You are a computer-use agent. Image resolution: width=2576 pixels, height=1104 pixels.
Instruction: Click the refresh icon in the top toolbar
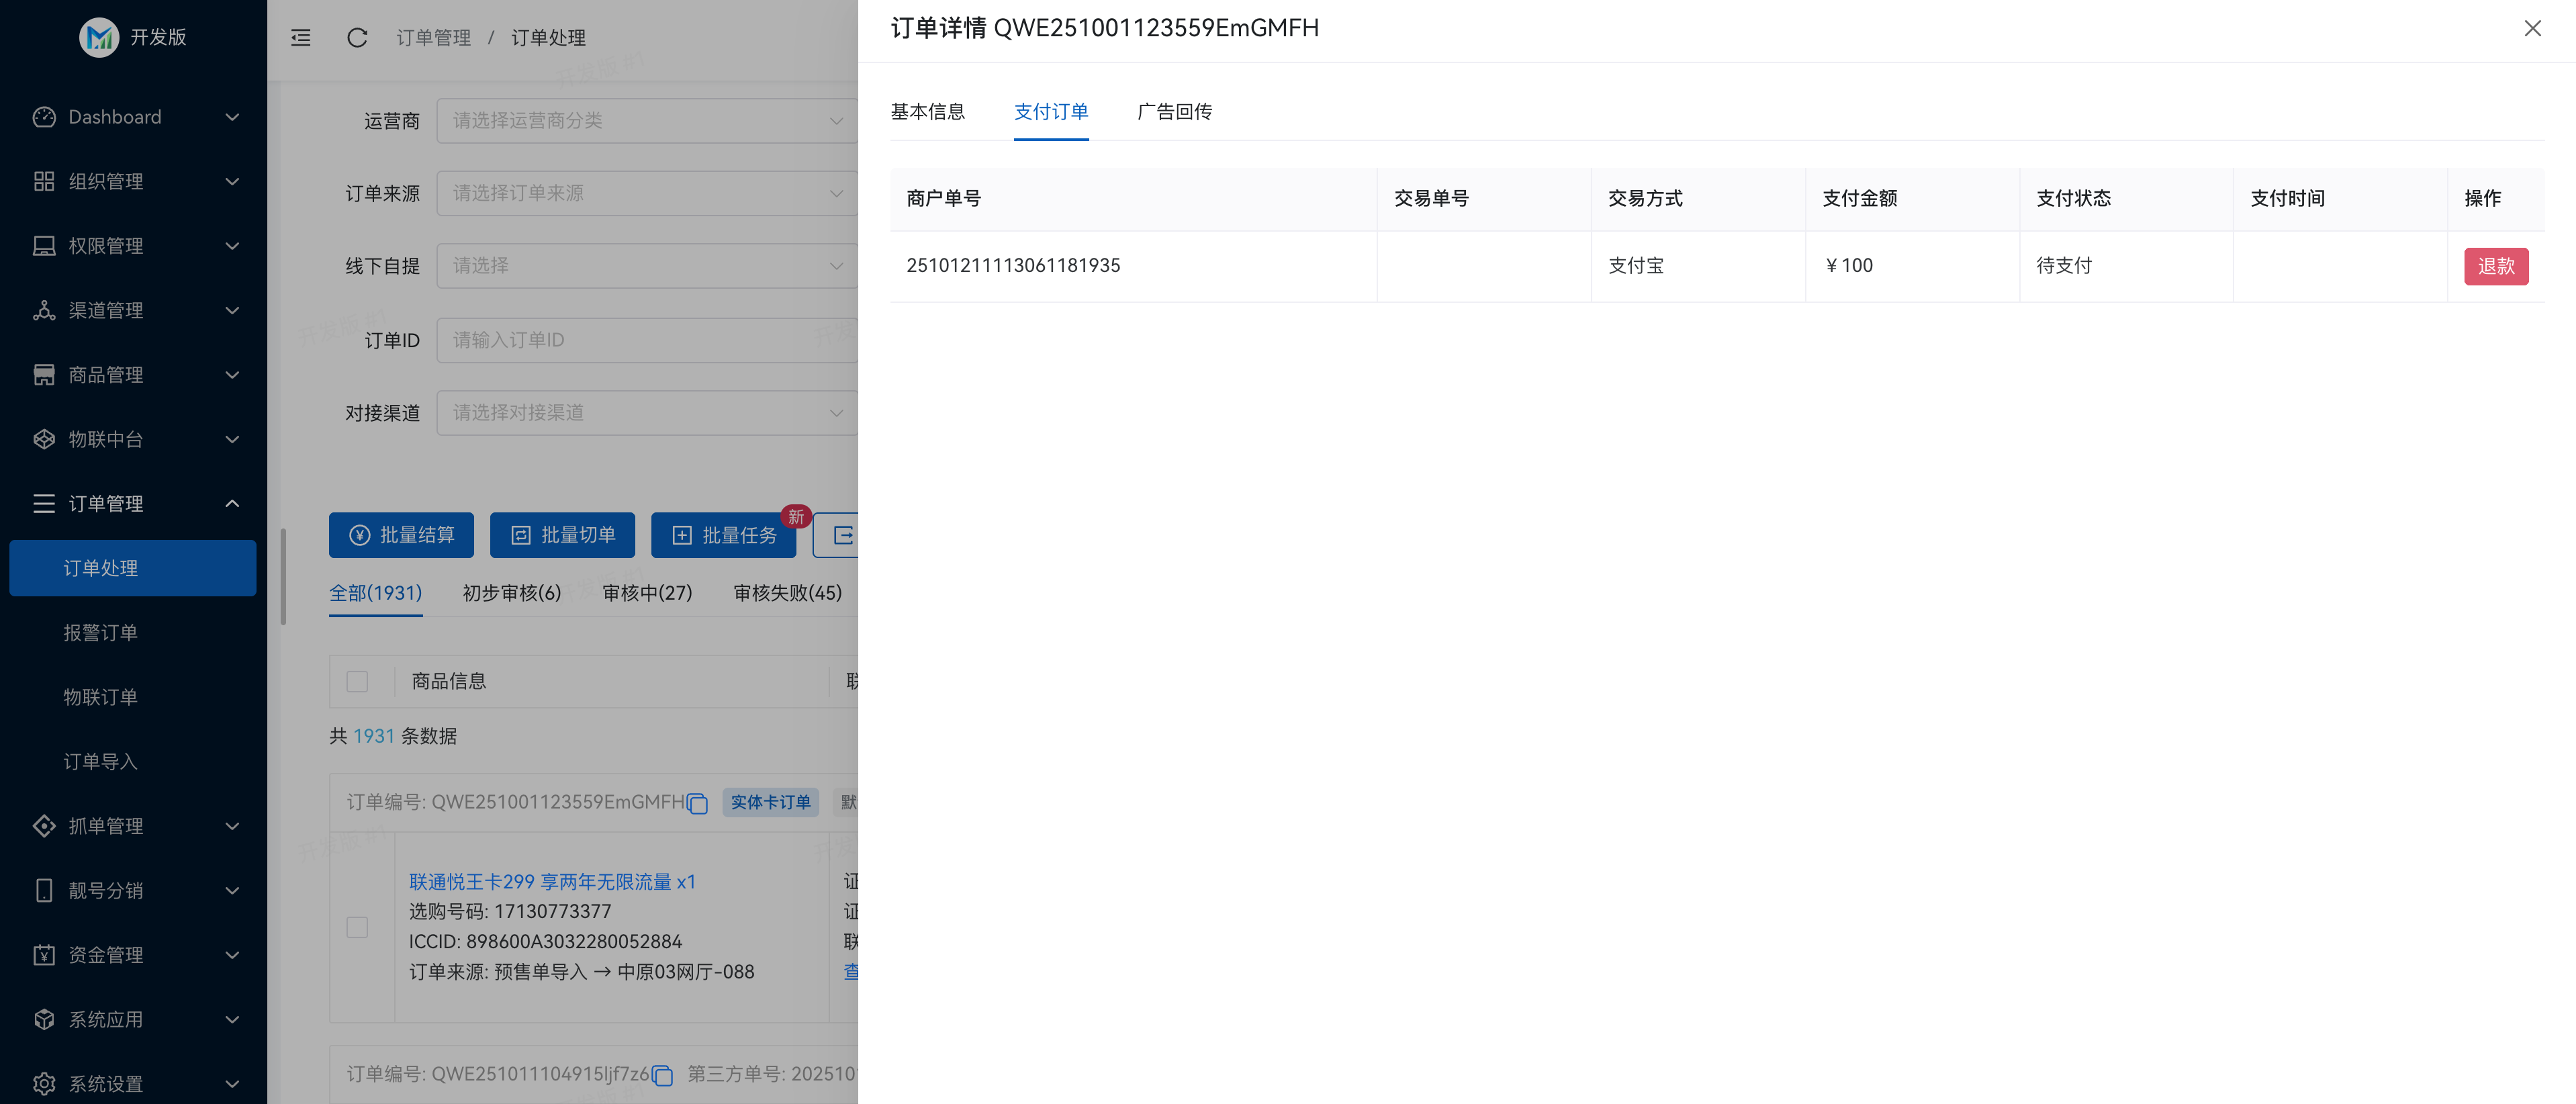coord(357,37)
